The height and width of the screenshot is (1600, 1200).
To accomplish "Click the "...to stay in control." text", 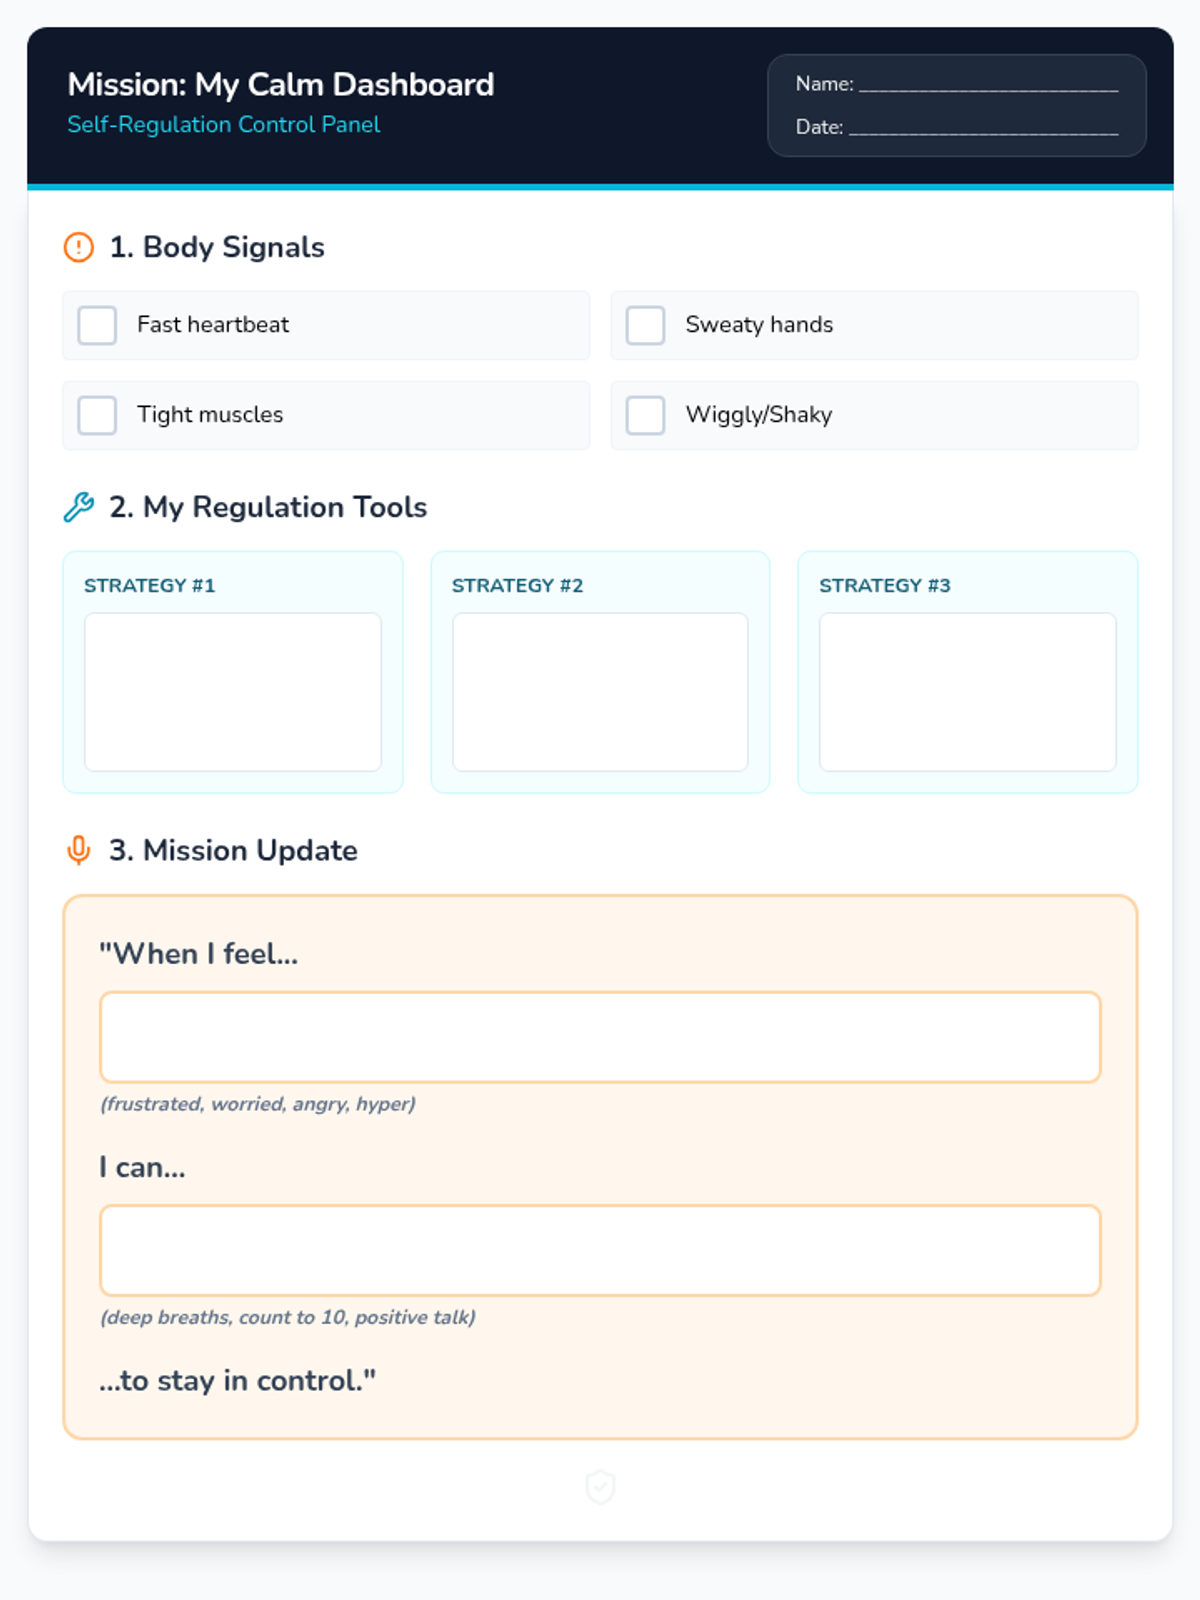I will pyautogui.click(x=238, y=1381).
